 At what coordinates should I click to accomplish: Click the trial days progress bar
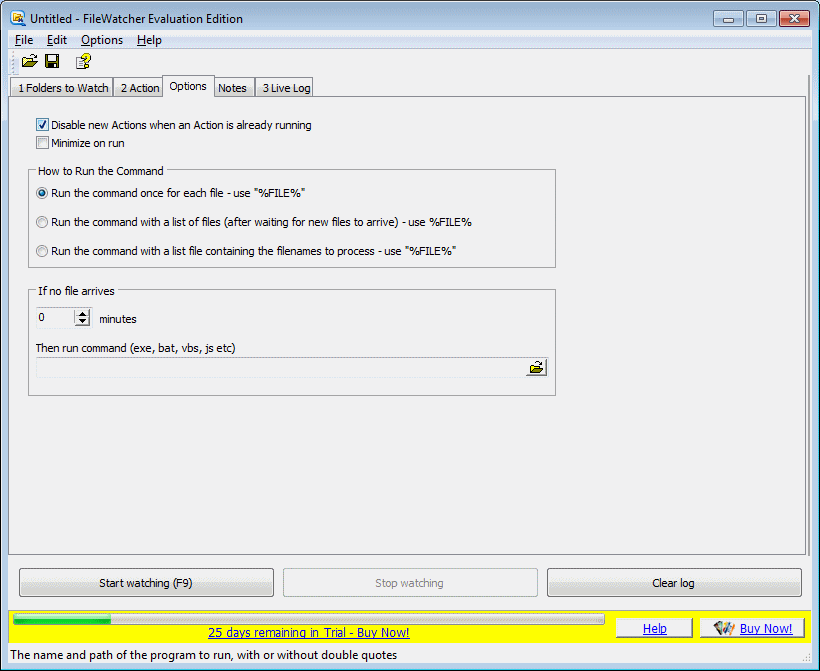pos(309,619)
